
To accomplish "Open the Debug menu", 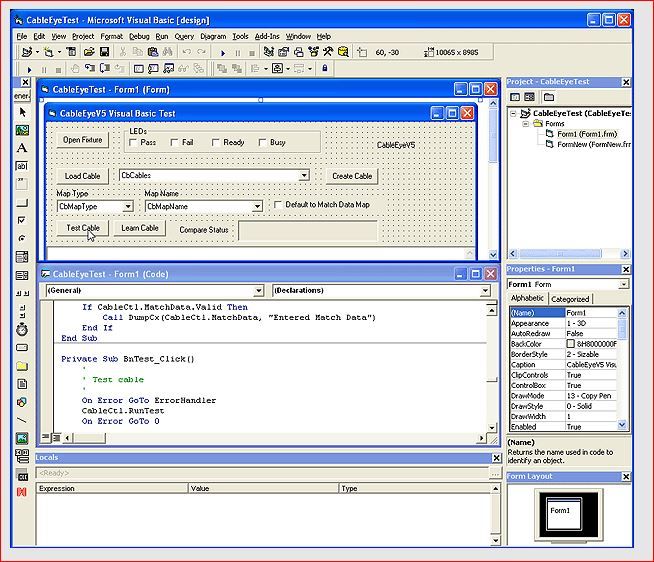I will (x=139, y=36).
